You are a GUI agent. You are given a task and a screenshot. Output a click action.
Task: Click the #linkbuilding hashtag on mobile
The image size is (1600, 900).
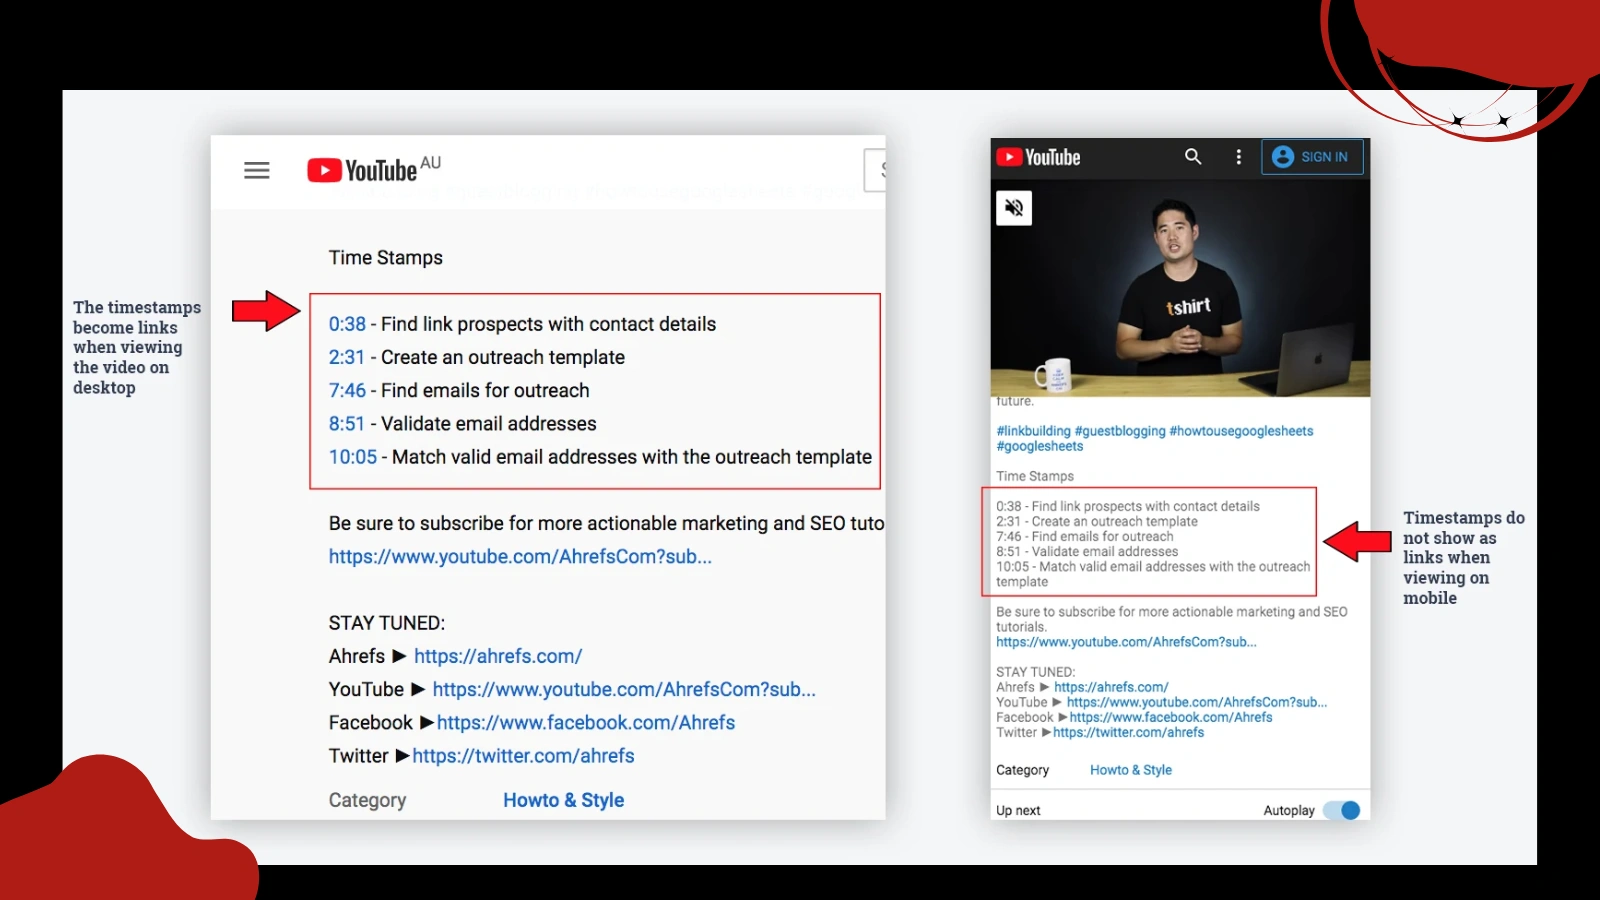click(x=1033, y=431)
